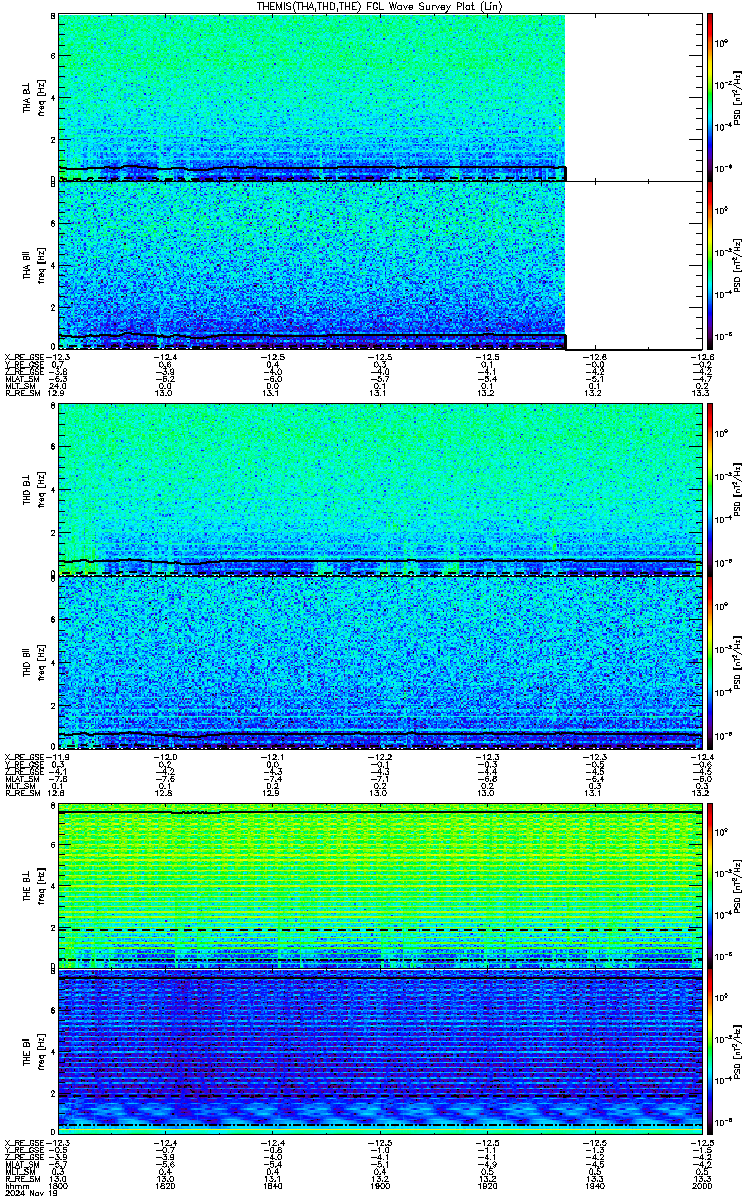Screen dimensions: 750x1200
Task: Click the 1920 time tick label
Action: (x=486, y=1186)
